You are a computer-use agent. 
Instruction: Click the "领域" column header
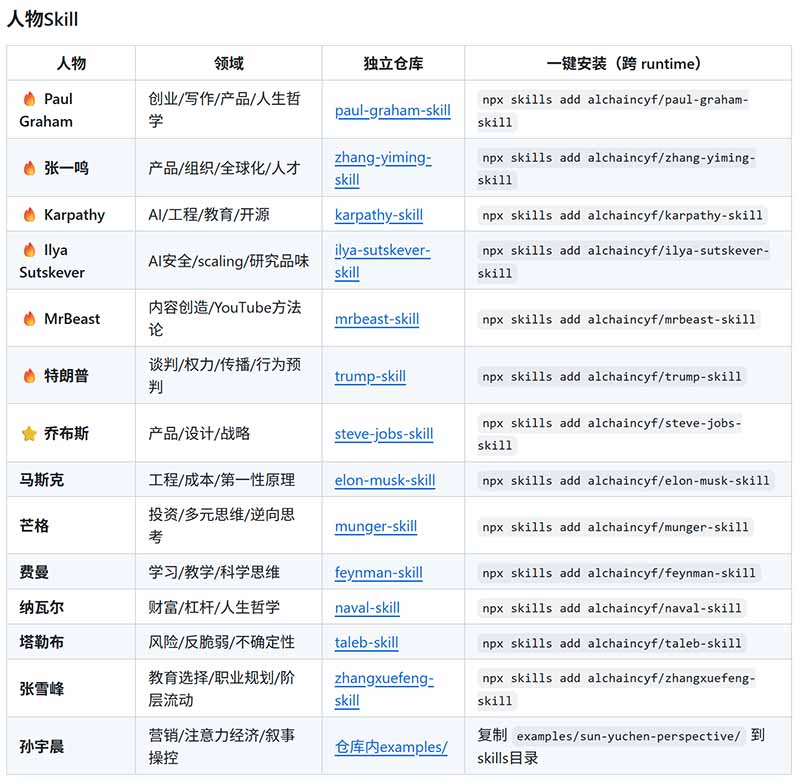click(x=229, y=63)
